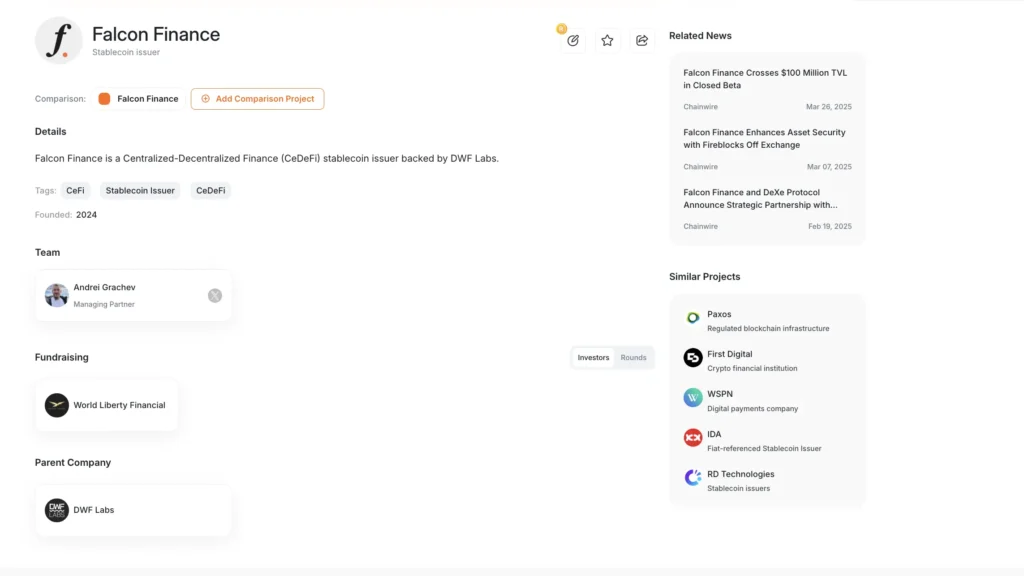Open First Digital similar project name

pos(729,354)
